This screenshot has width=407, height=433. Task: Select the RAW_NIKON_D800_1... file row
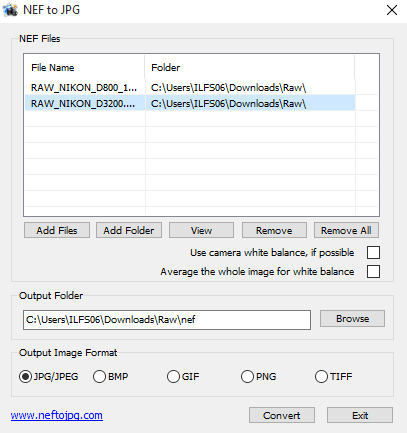click(x=190, y=88)
